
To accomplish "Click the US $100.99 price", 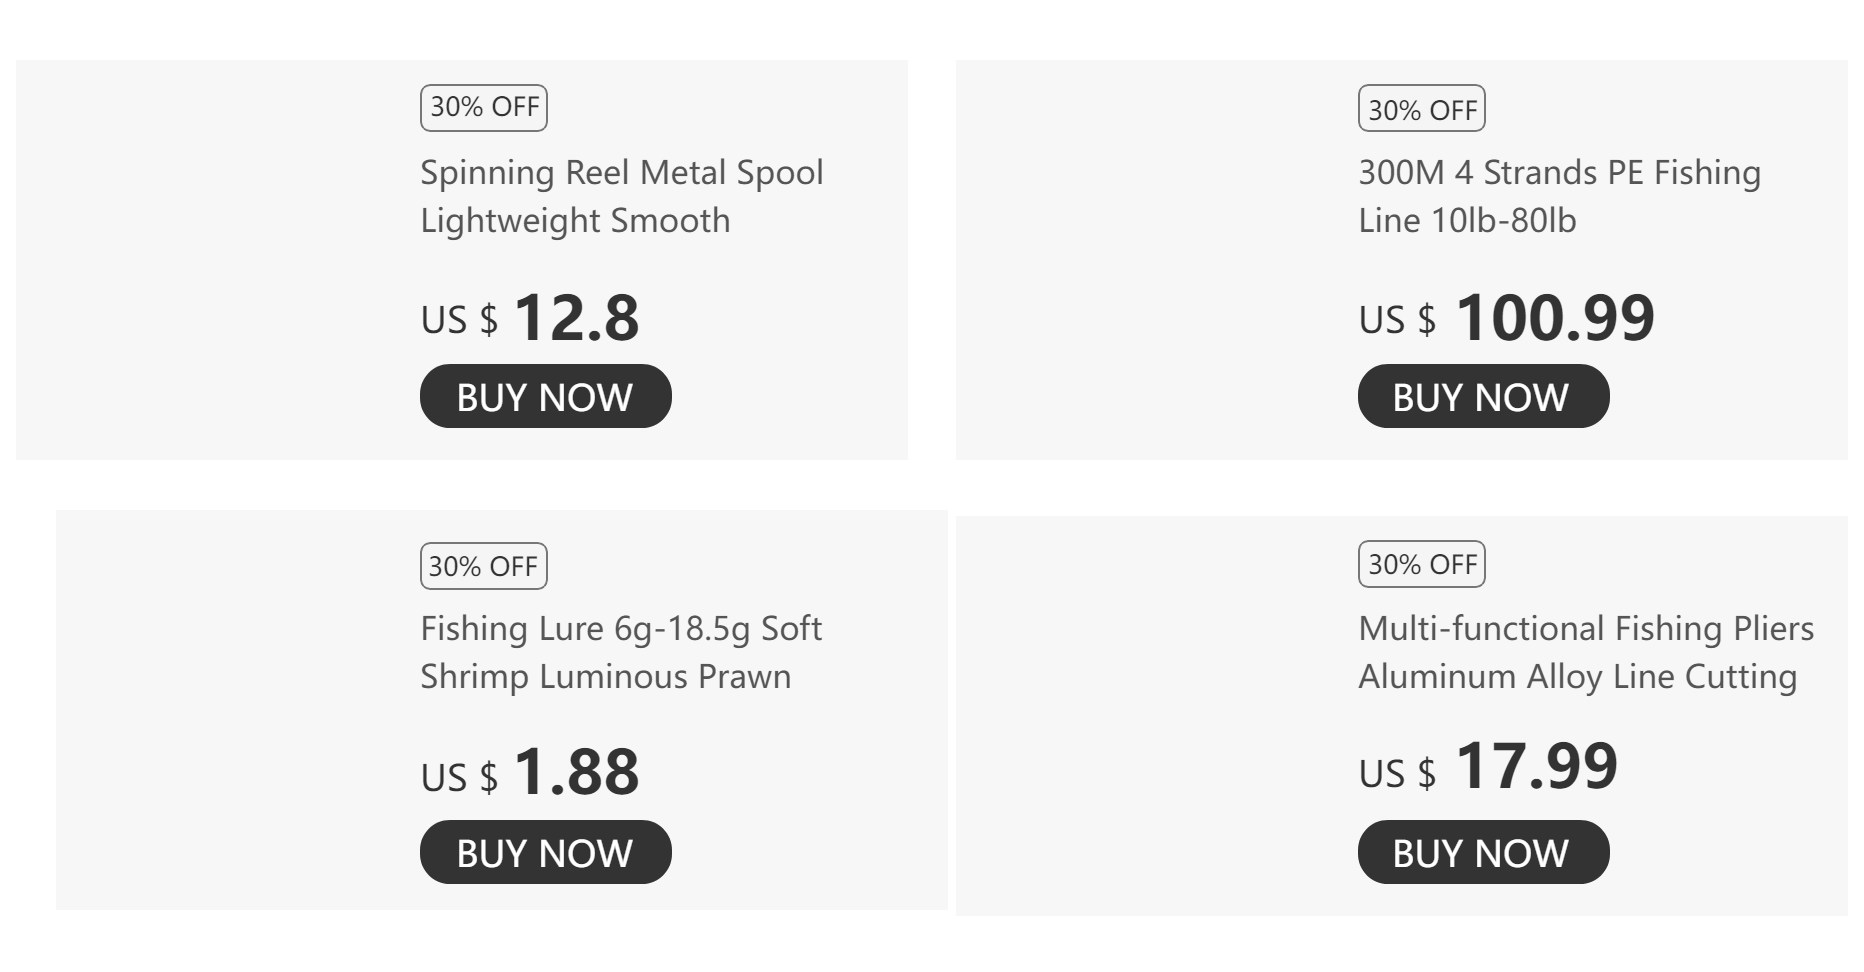I will pos(1506,318).
